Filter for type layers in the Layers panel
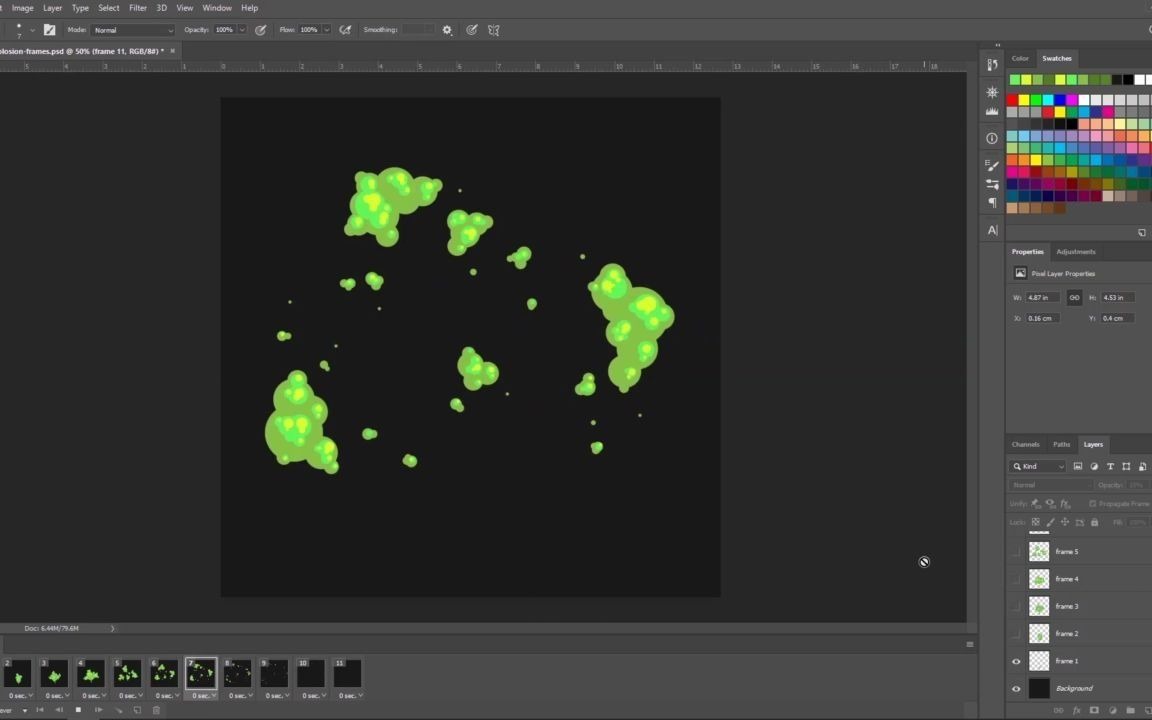This screenshot has height=720, width=1152. (1110, 466)
